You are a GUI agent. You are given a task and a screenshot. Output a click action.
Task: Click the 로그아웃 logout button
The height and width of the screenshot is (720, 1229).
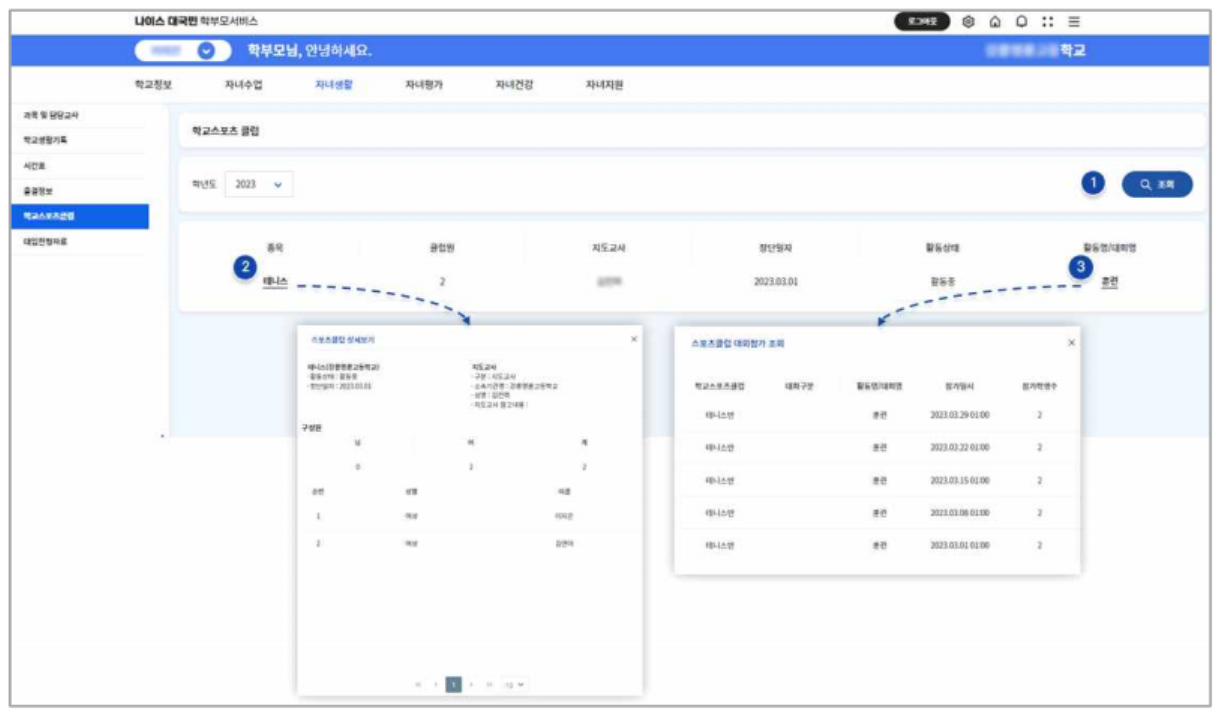click(x=921, y=21)
